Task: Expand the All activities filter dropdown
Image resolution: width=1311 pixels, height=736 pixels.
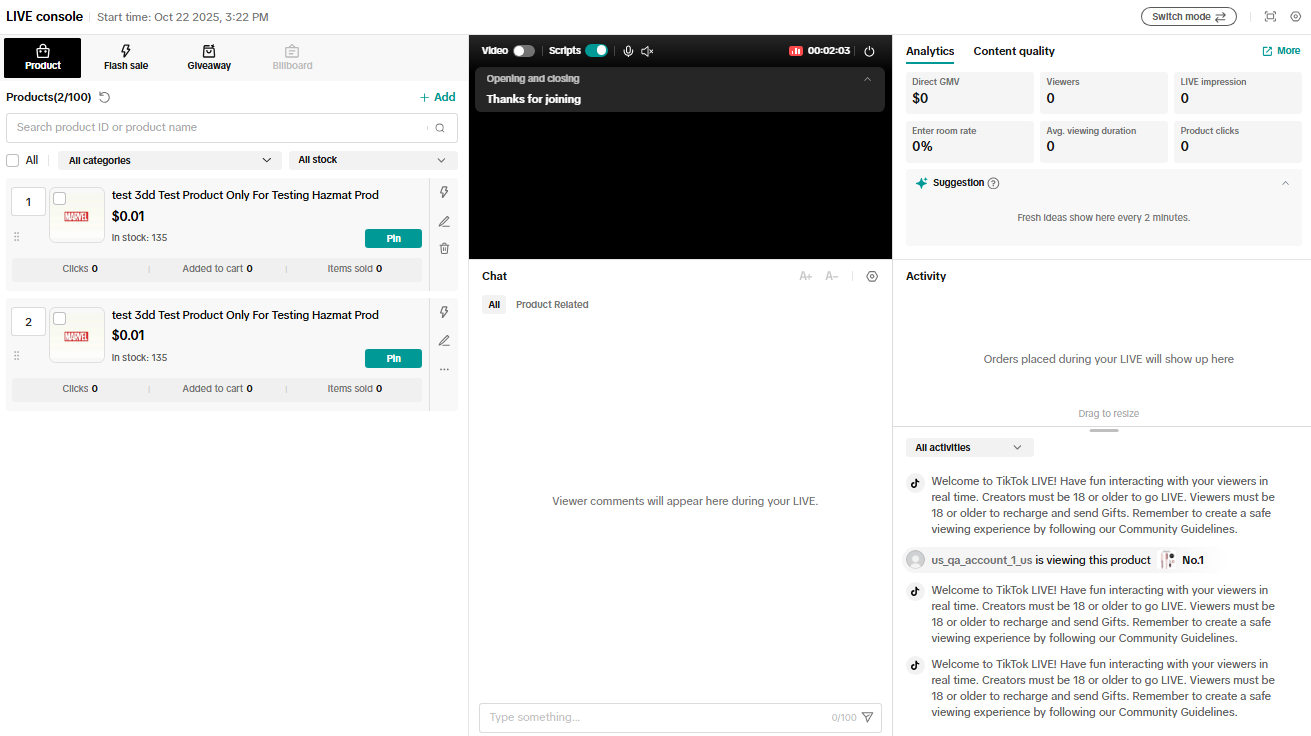Action: (x=968, y=448)
